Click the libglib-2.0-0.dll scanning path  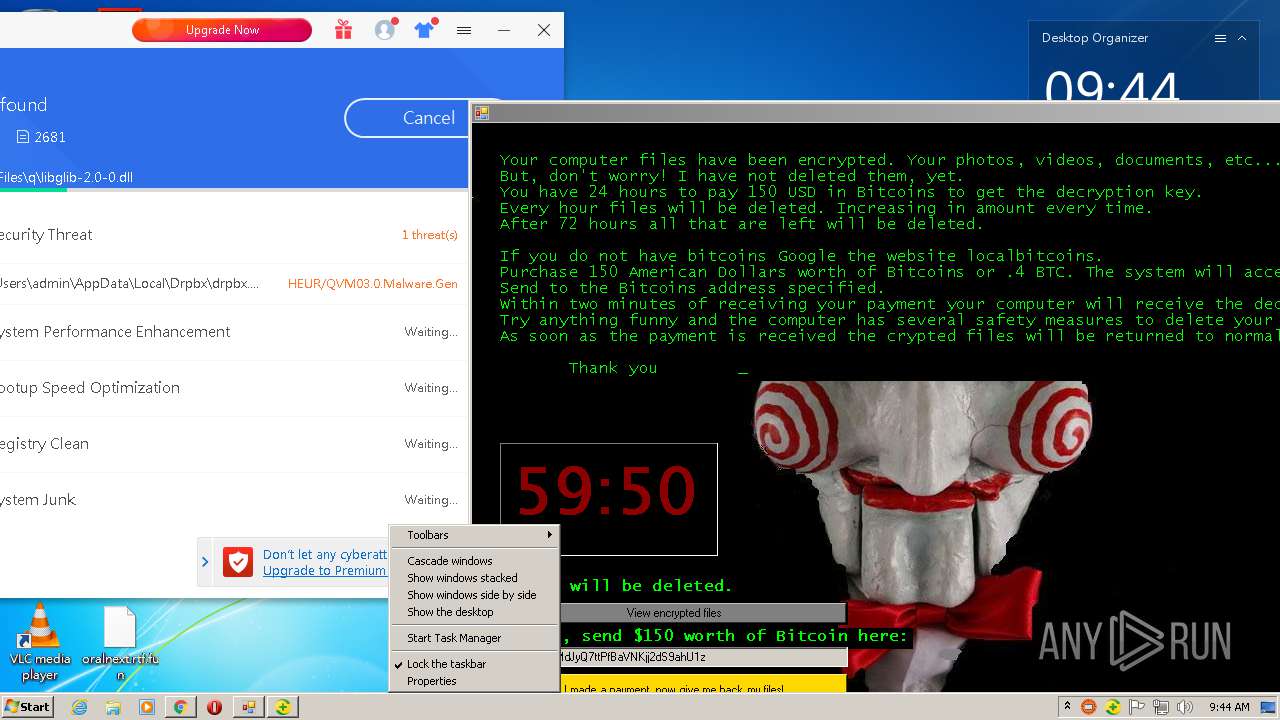click(66, 177)
